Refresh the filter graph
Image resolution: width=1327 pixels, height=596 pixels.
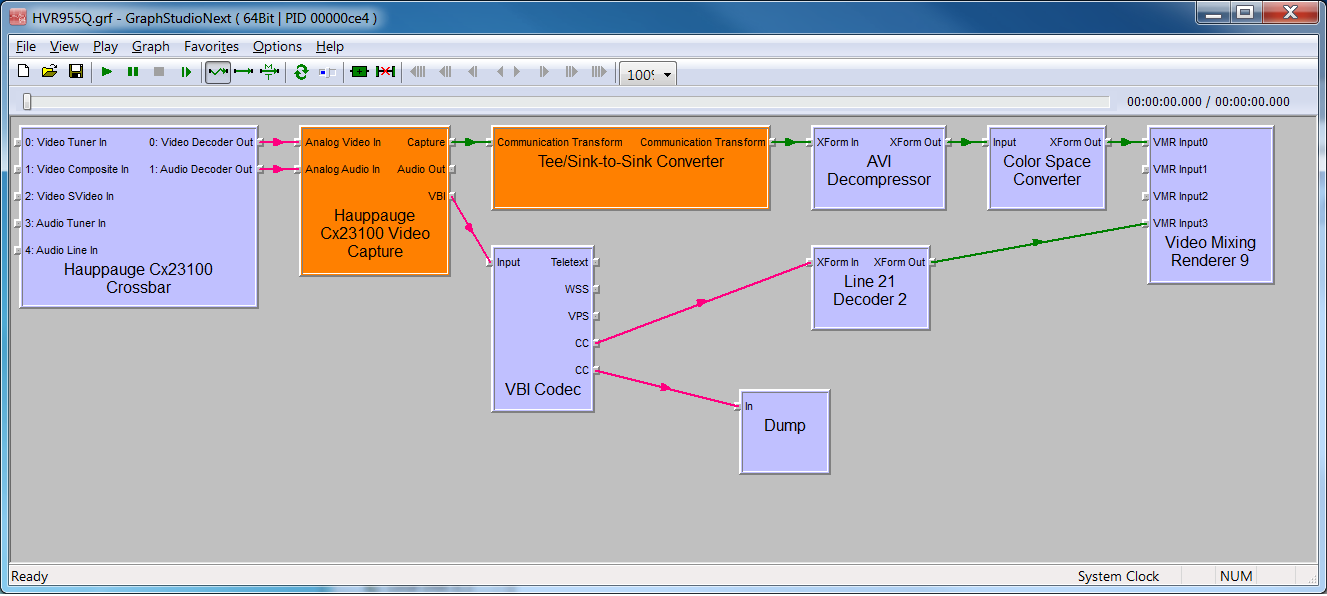pos(301,72)
